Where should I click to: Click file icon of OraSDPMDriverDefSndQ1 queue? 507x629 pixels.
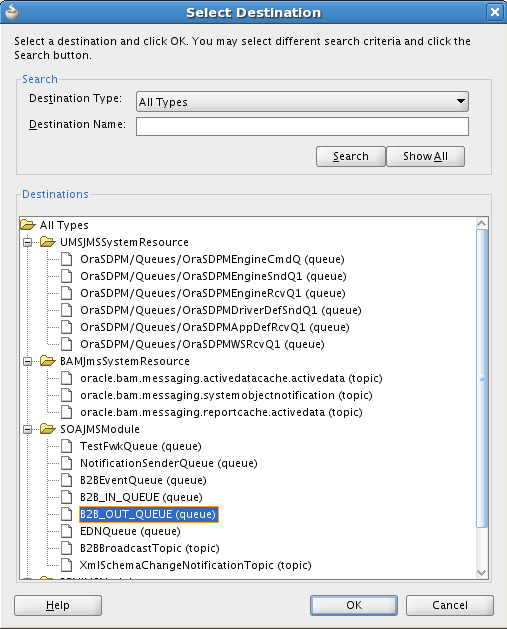pos(67,310)
